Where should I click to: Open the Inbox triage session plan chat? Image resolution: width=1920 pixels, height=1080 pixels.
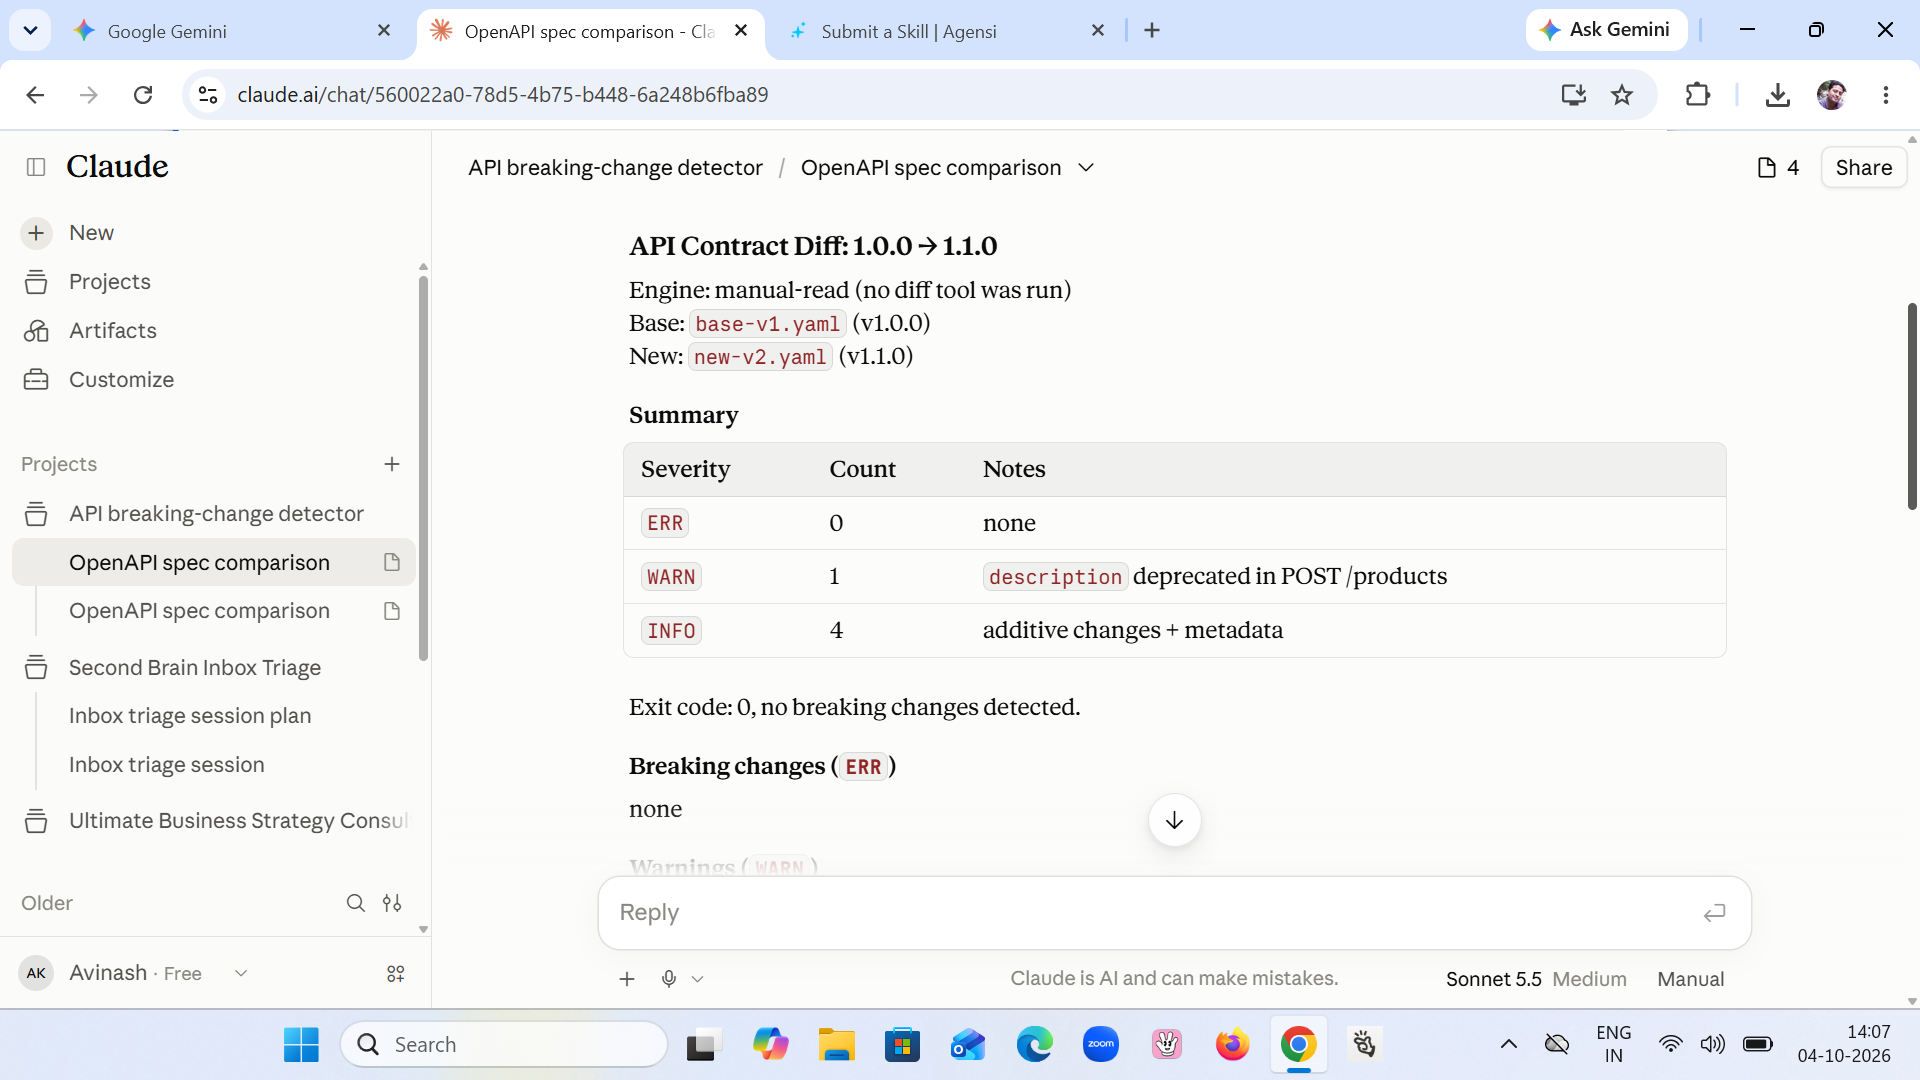pos(190,716)
